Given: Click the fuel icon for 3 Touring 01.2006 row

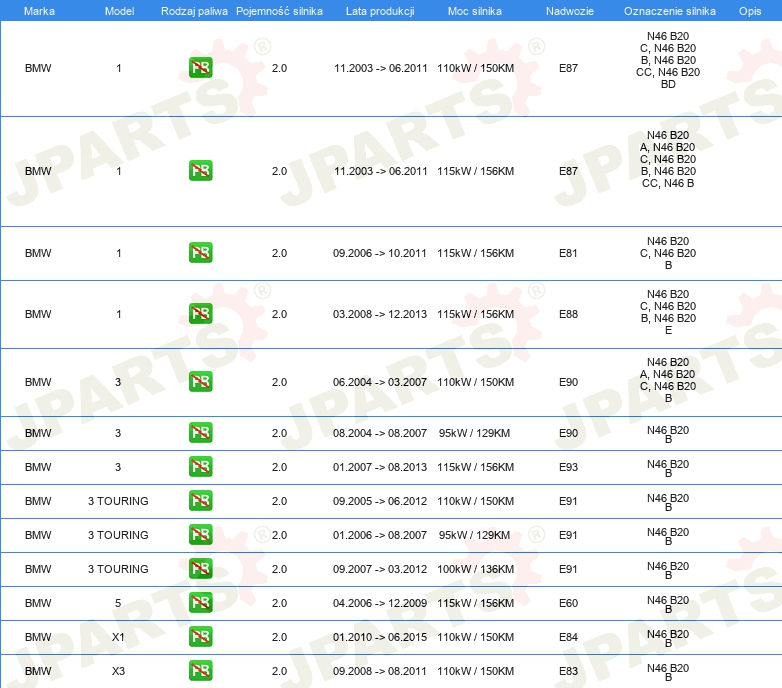Looking at the screenshot, I should pyautogui.click(x=200, y=534).
